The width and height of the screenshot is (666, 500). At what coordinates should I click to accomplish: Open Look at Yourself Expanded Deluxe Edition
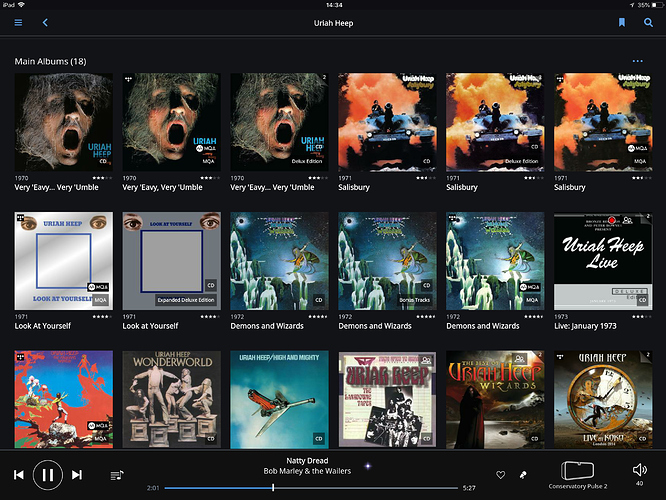tap(172, 261)
